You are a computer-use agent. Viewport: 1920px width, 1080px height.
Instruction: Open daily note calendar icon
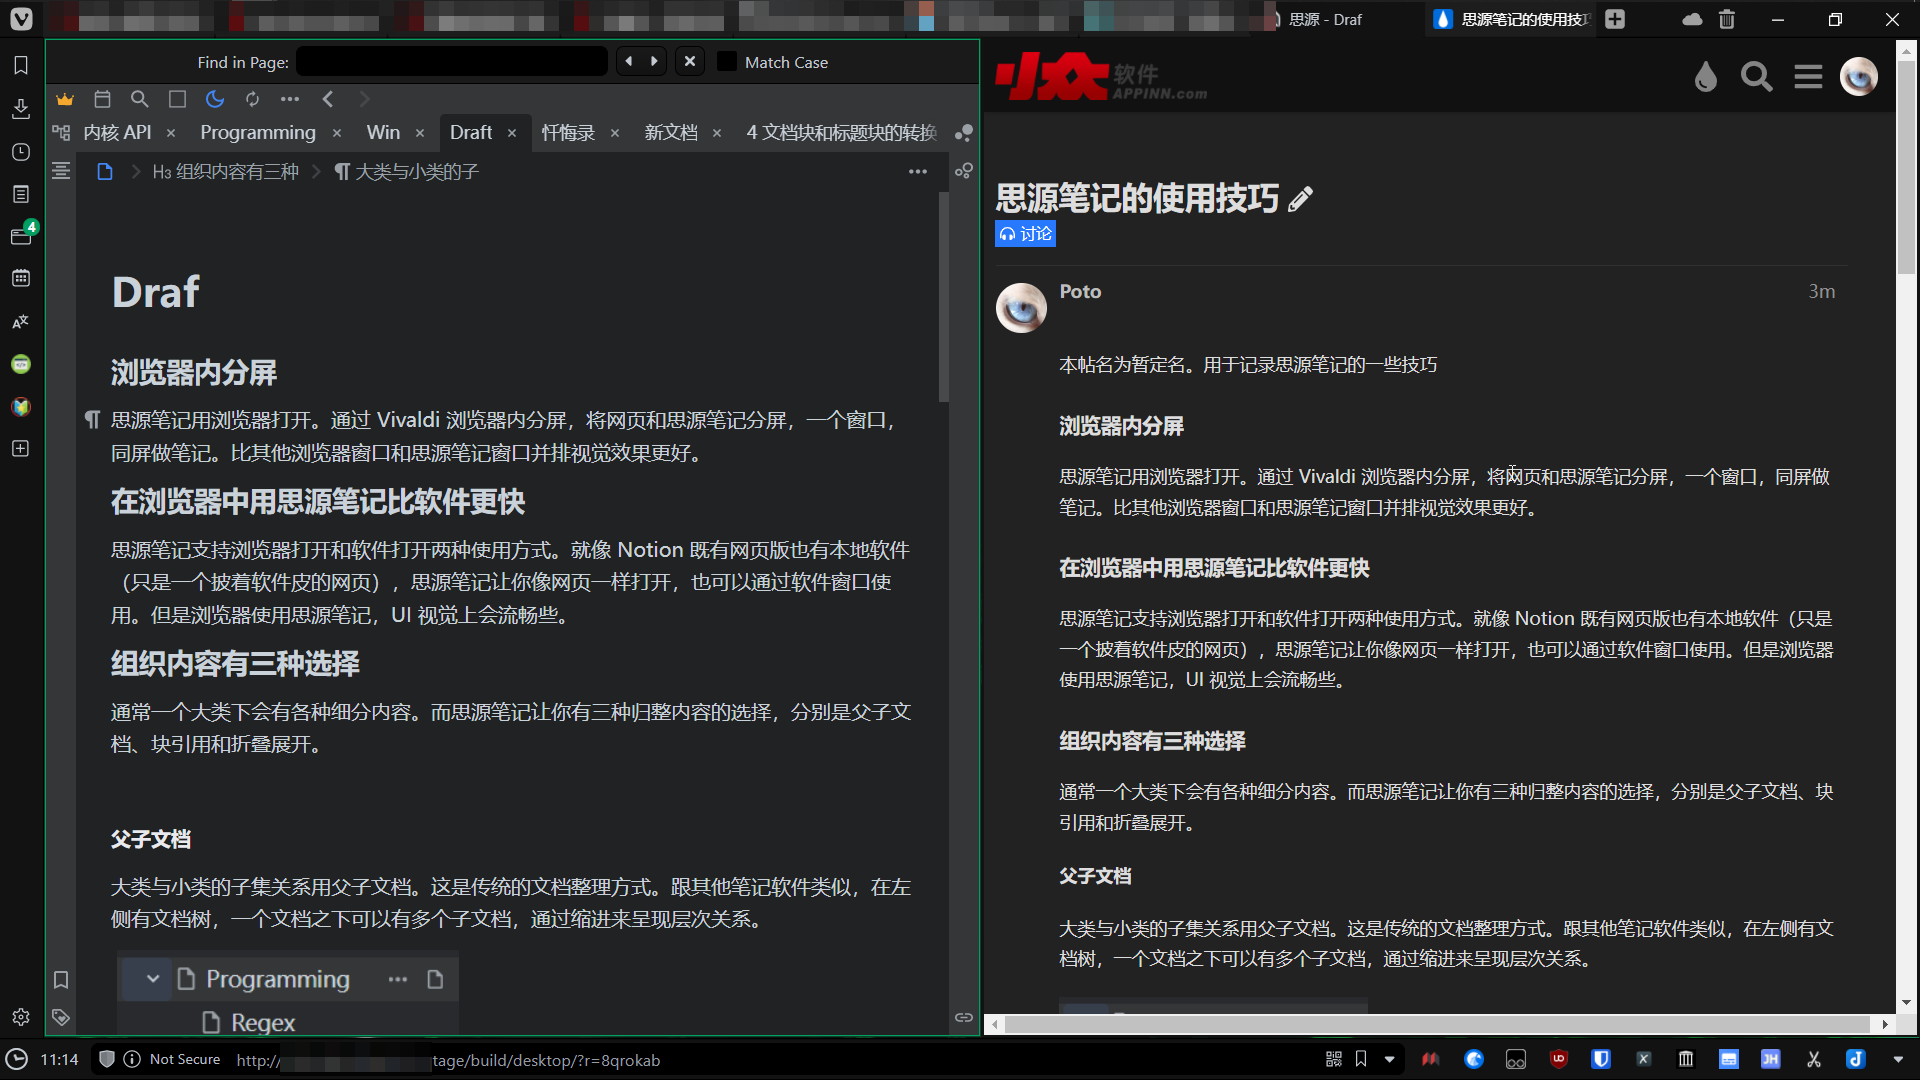(x=102, y=99)
